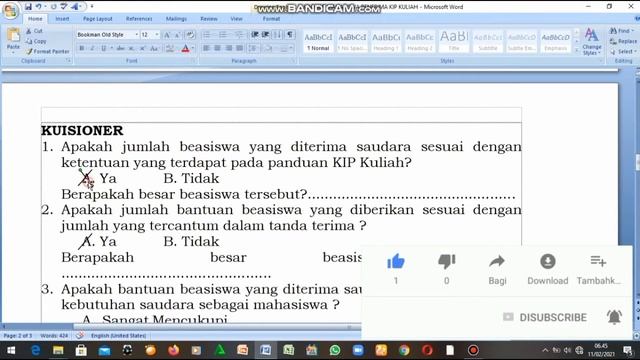The width and height of the screenshot is (640, 360).
Task: Insert a numbered list
Action: pos(224,35)
